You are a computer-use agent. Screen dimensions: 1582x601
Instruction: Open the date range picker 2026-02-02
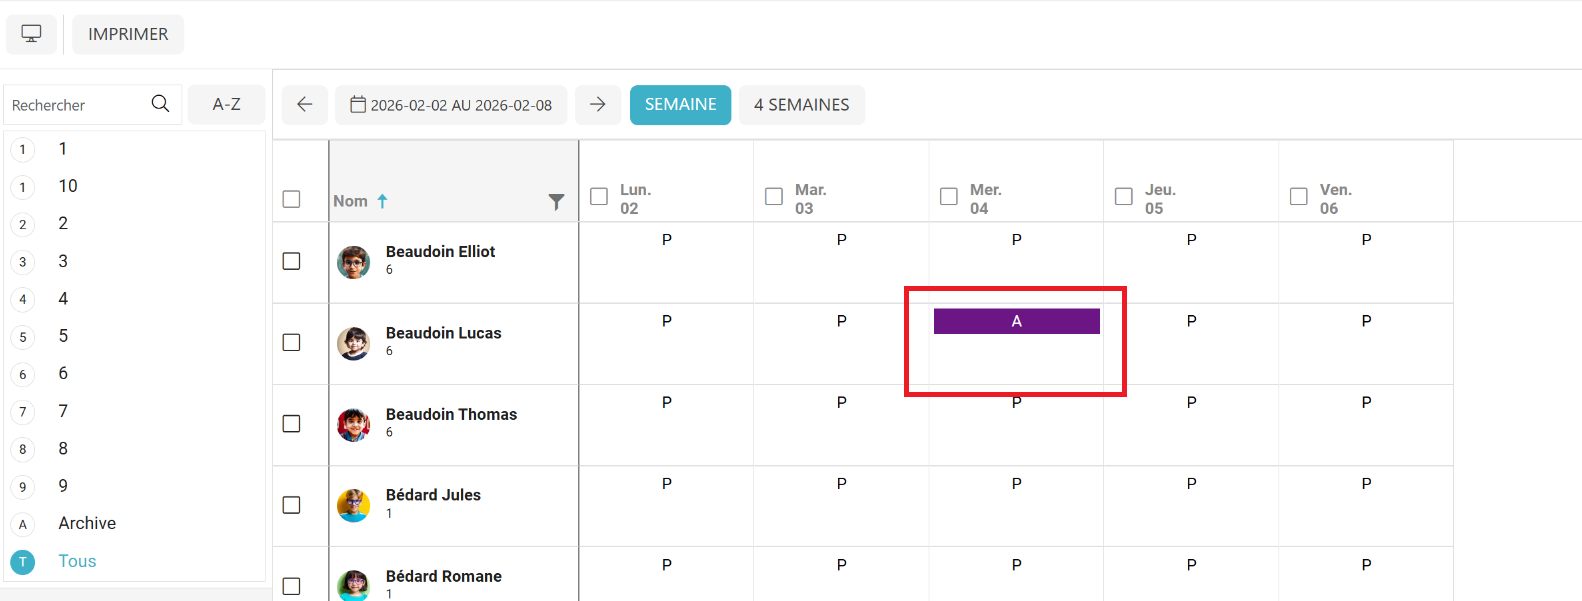coord(451,105)
